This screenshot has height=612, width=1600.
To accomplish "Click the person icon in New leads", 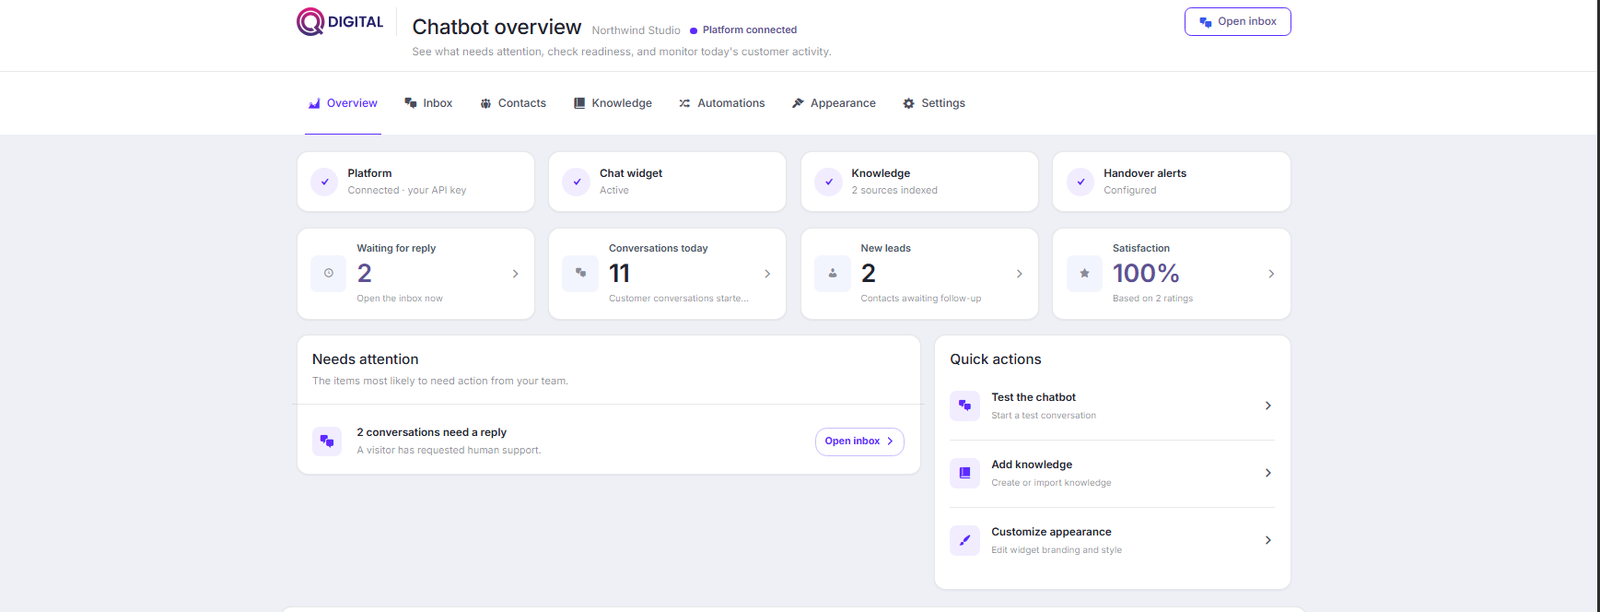I will pos(832,273).
